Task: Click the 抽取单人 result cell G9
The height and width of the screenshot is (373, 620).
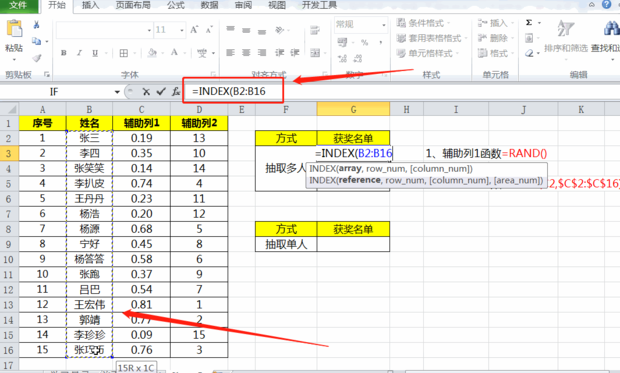Action: pos(353,244)
